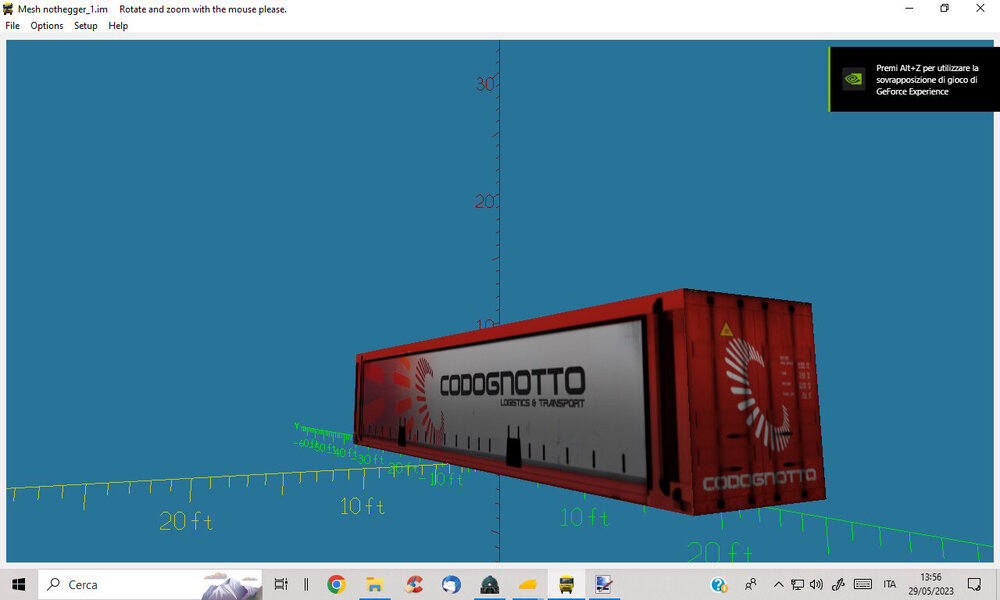1000x600 pixels.
Task: Open the yellow folder-shaped app on taskbar
Action: click(527, 584)
